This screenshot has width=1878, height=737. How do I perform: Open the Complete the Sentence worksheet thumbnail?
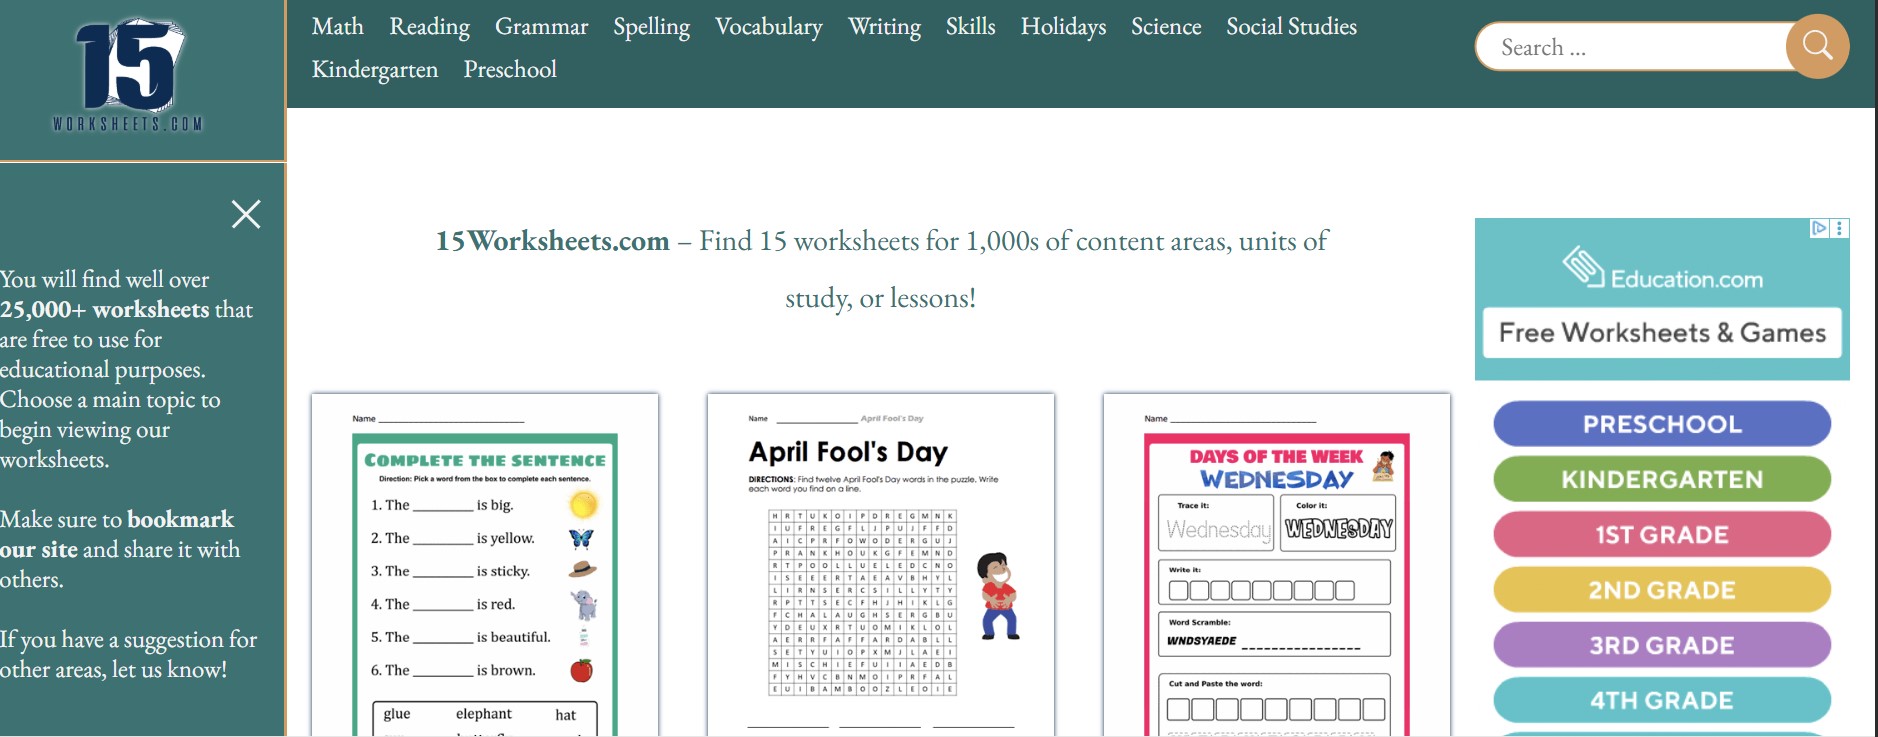coord(485,565)
